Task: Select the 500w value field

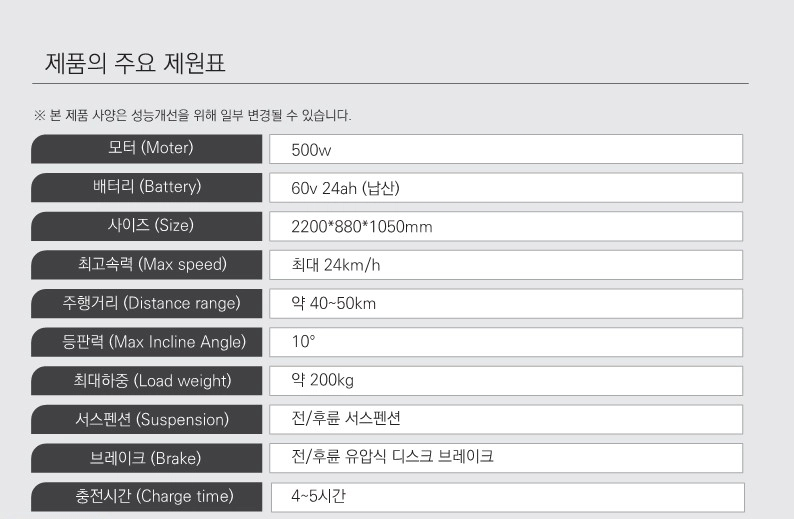Action: (x=506, y=149)
